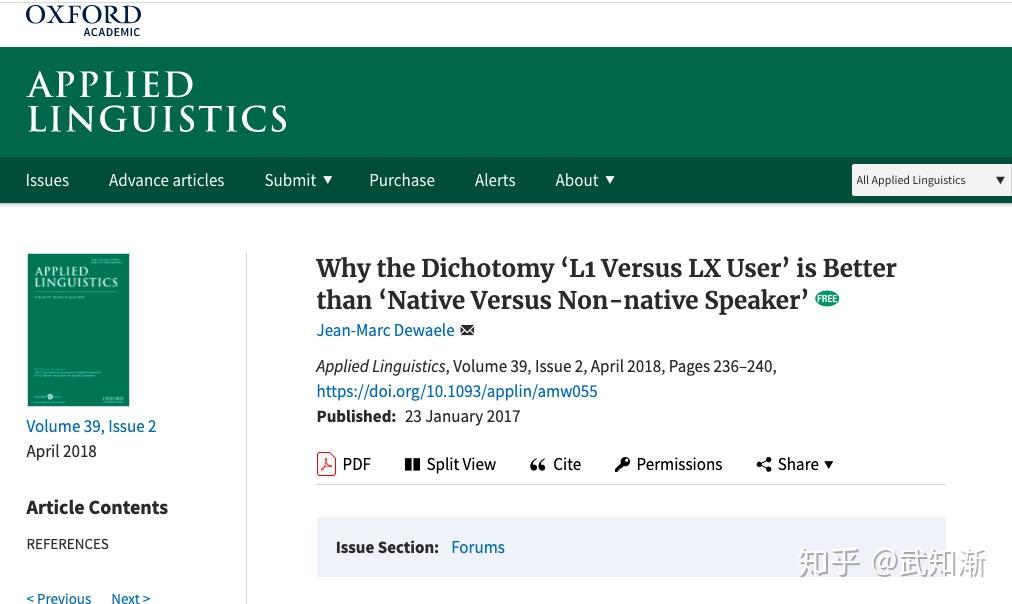Open the PDF icon for the article
The height and width of the screenshot is (604, 1012).
coord(326,464)
